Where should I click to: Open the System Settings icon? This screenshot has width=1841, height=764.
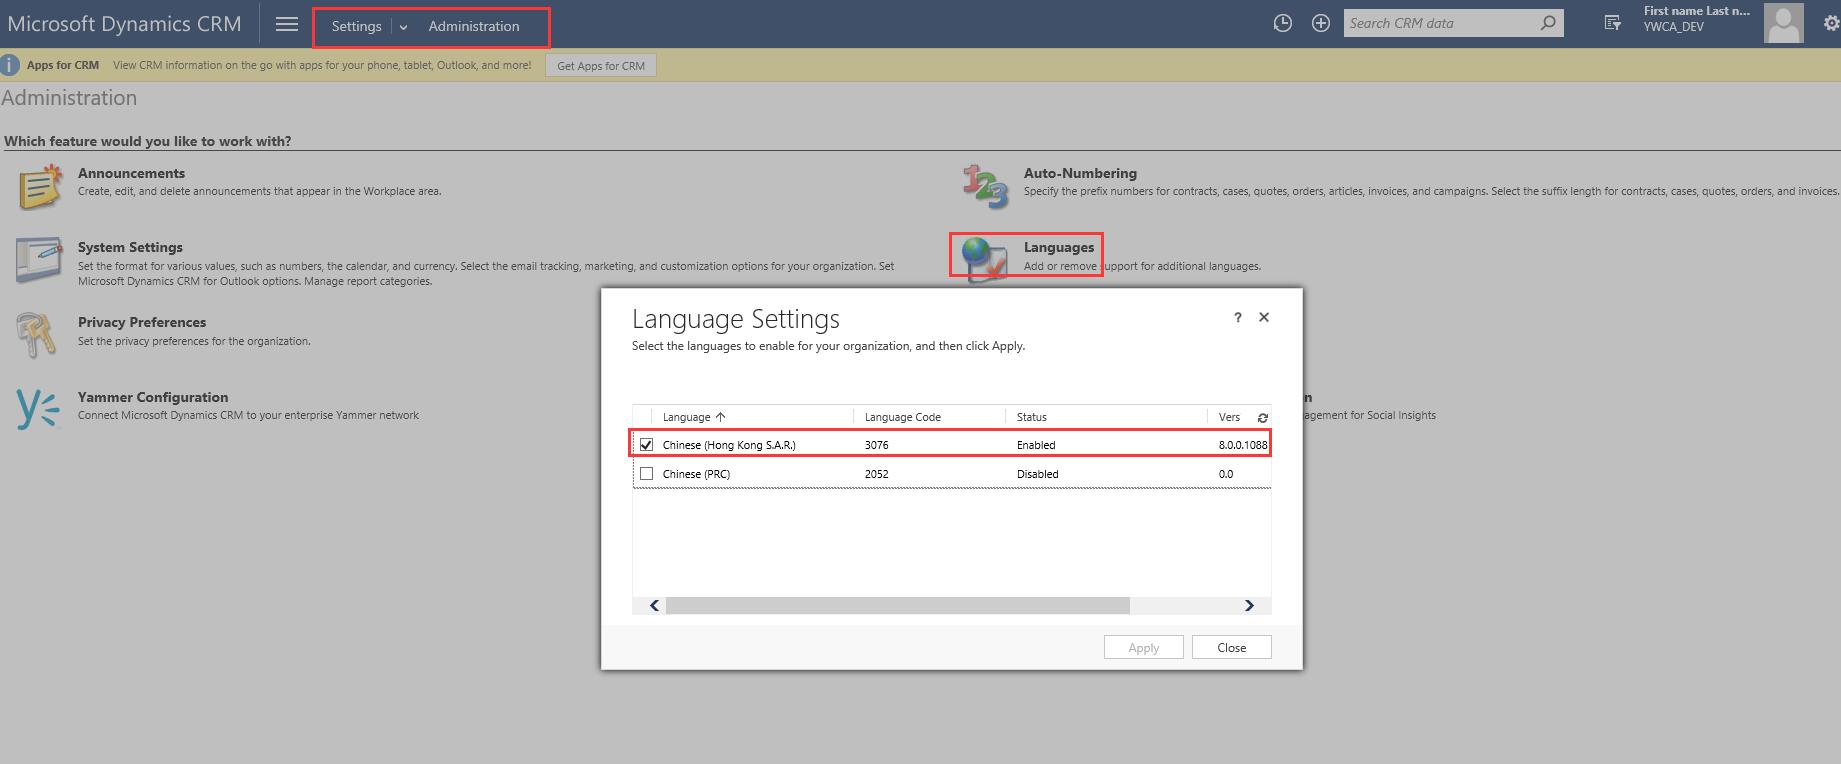[x=40, y=261]
